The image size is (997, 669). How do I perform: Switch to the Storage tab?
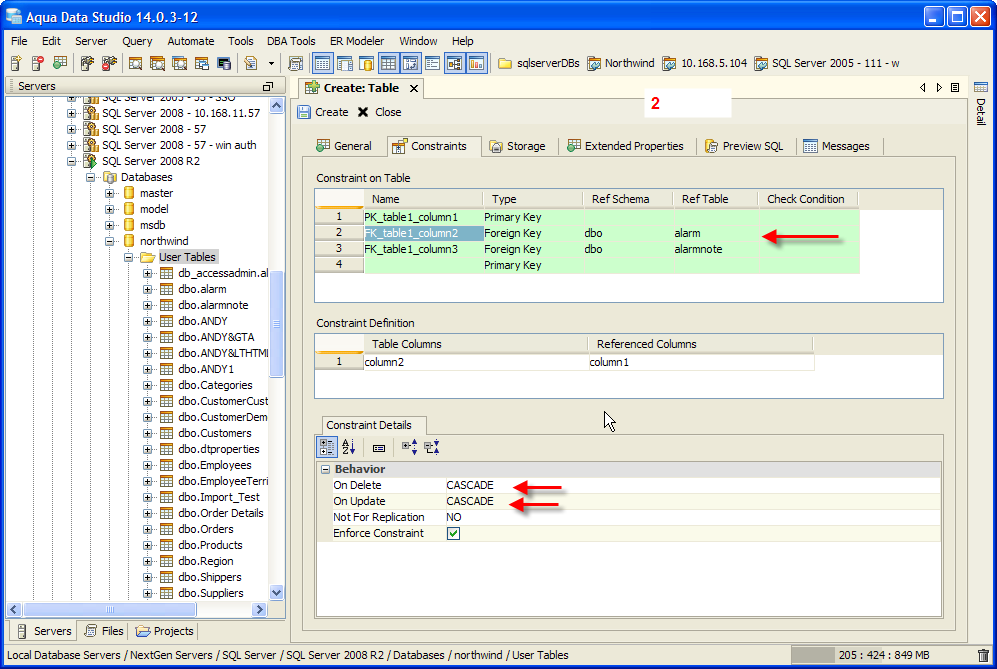coord(518,146)
